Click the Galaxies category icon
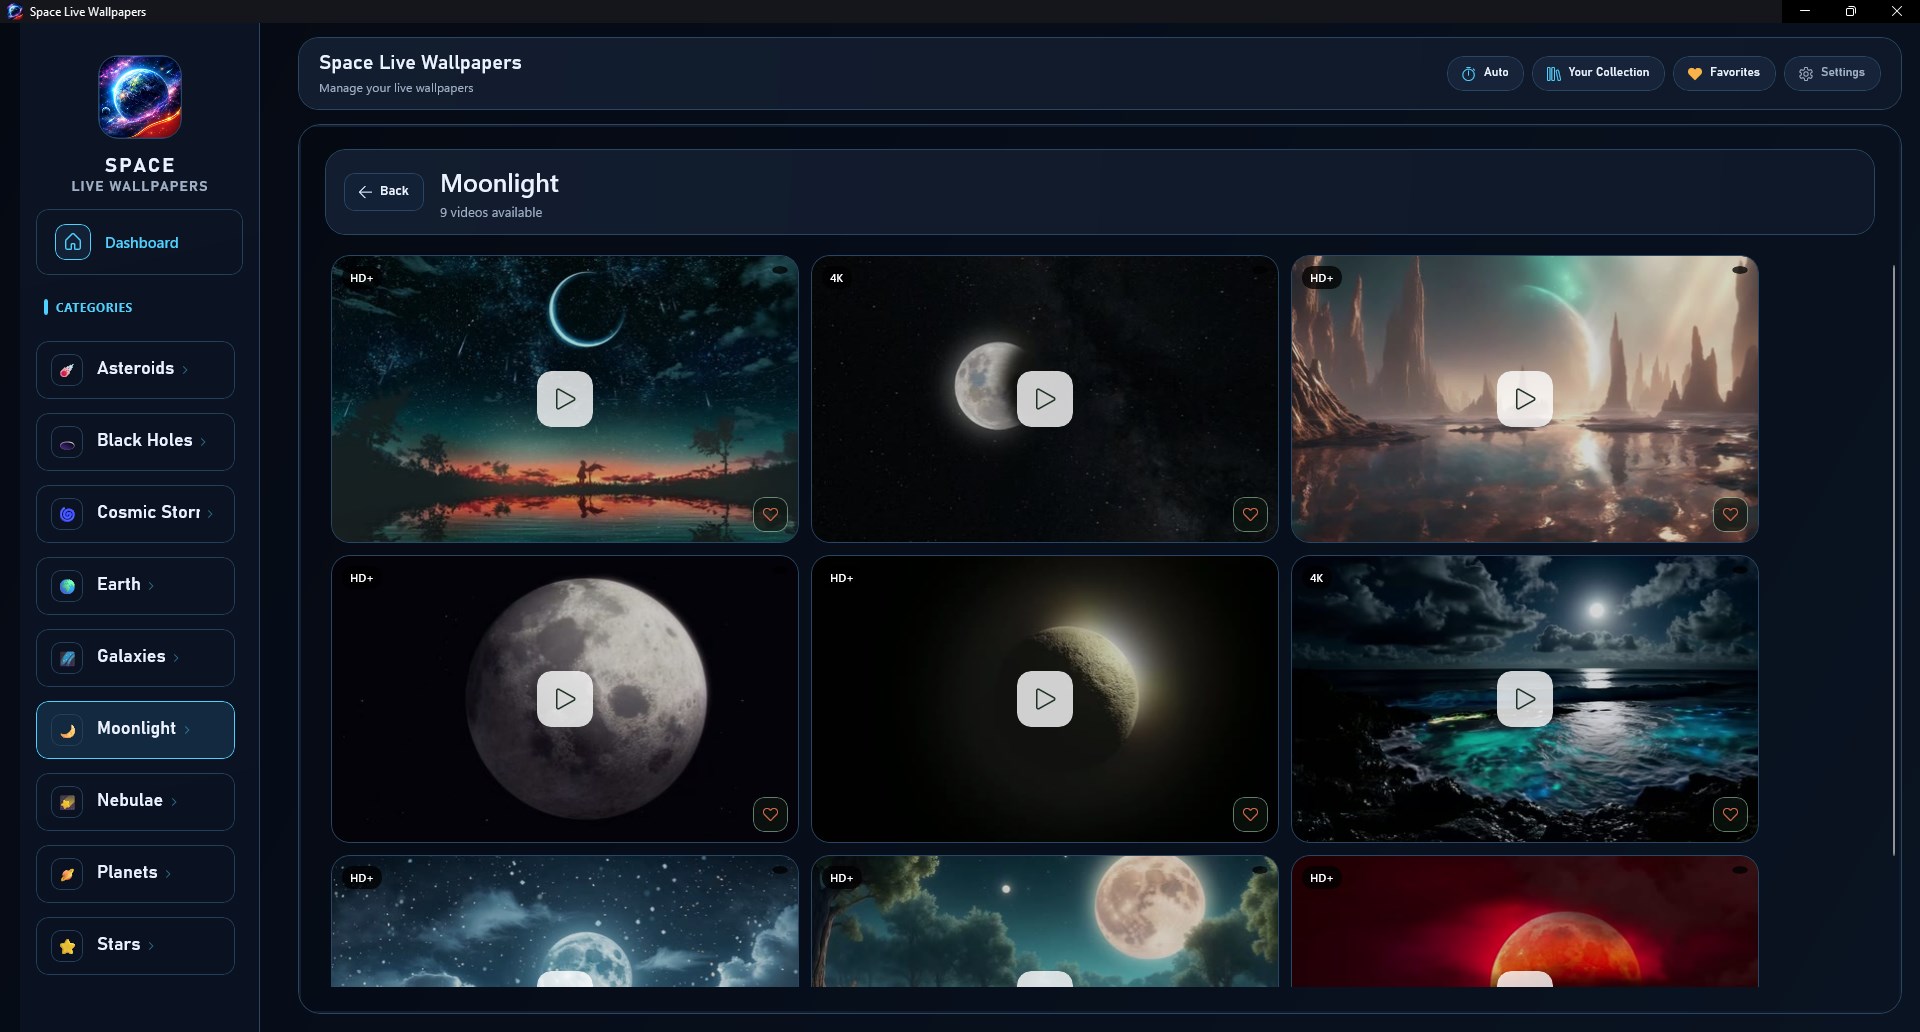The image size is (1920, 1032). (67, 658)
